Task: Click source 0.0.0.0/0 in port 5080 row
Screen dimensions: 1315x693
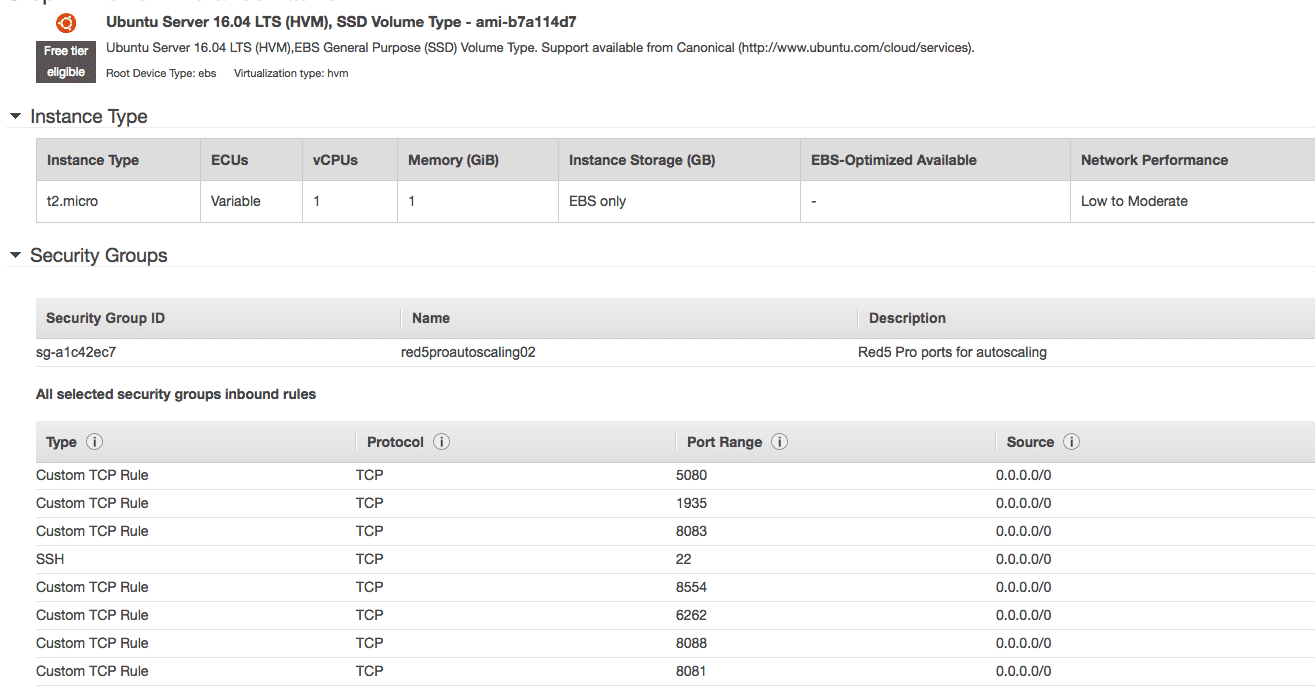Action: [x=1023, y=475]
